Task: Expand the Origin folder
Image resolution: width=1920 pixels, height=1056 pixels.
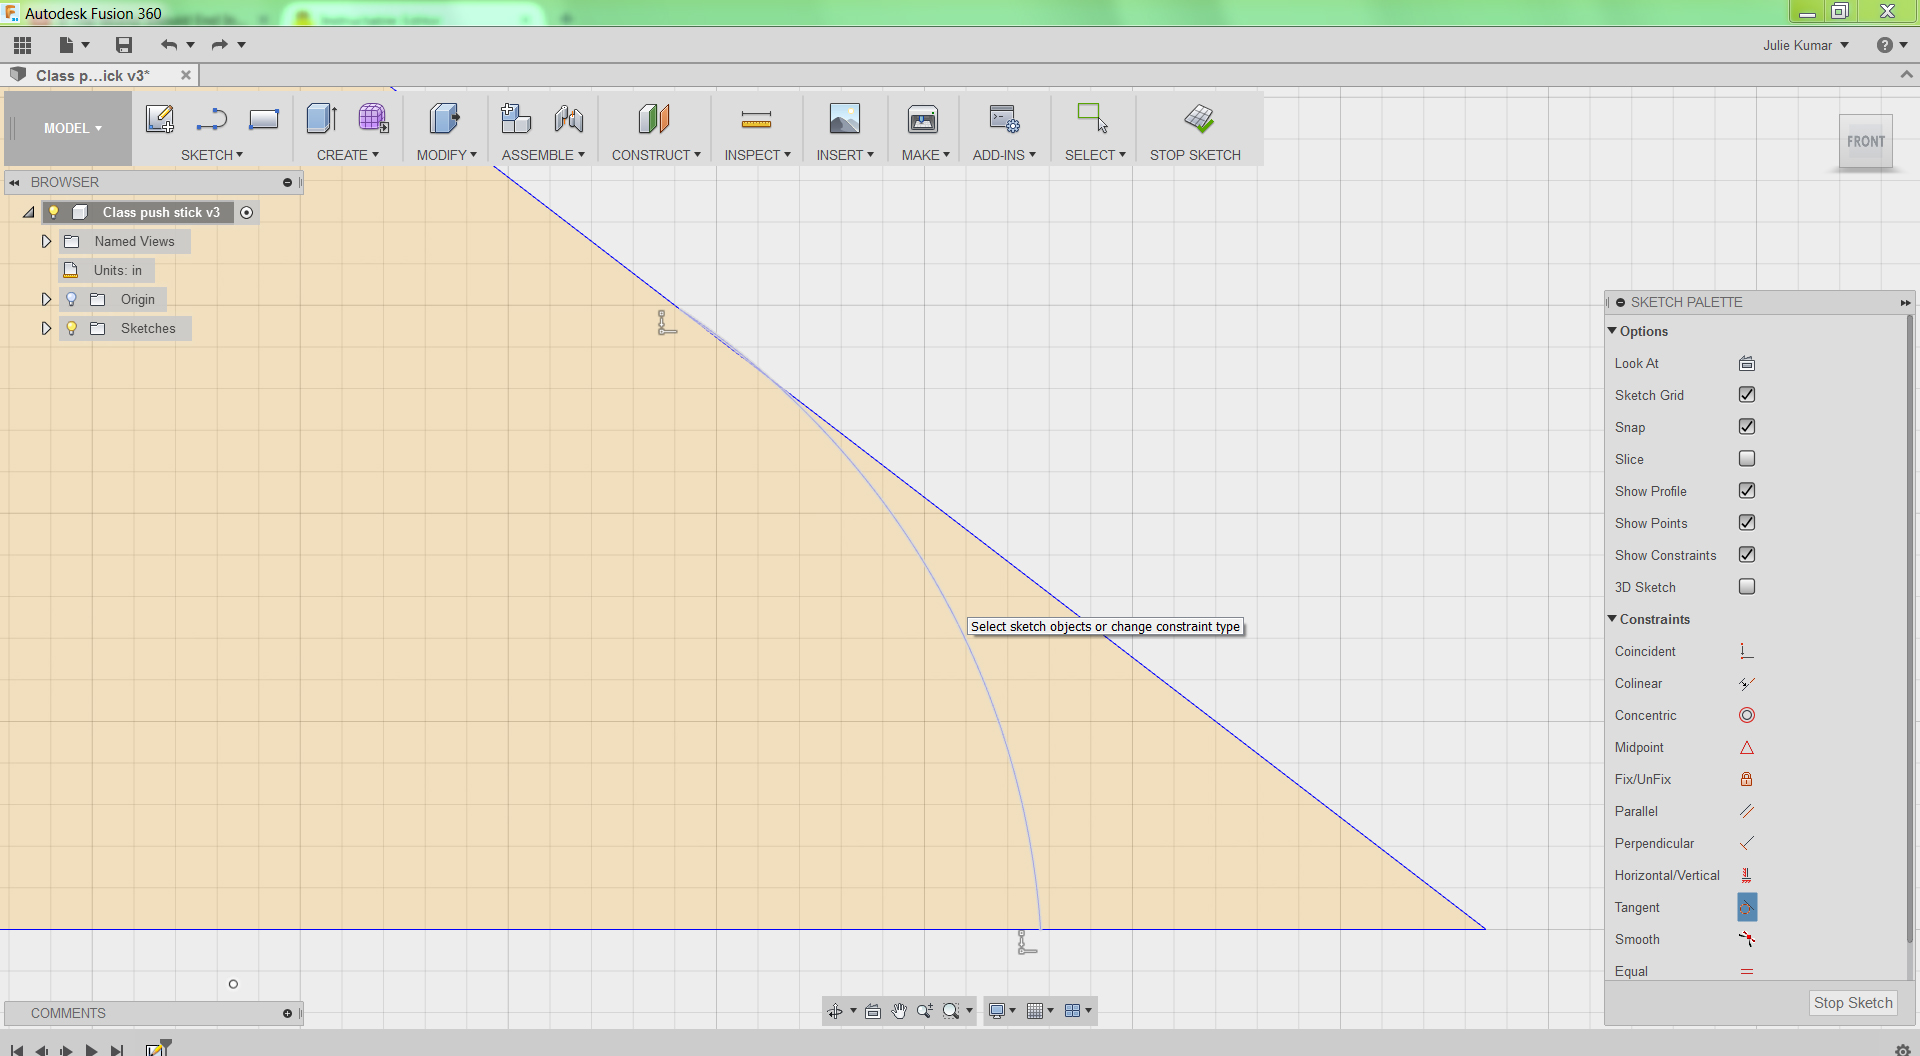Action: point(46,299)
